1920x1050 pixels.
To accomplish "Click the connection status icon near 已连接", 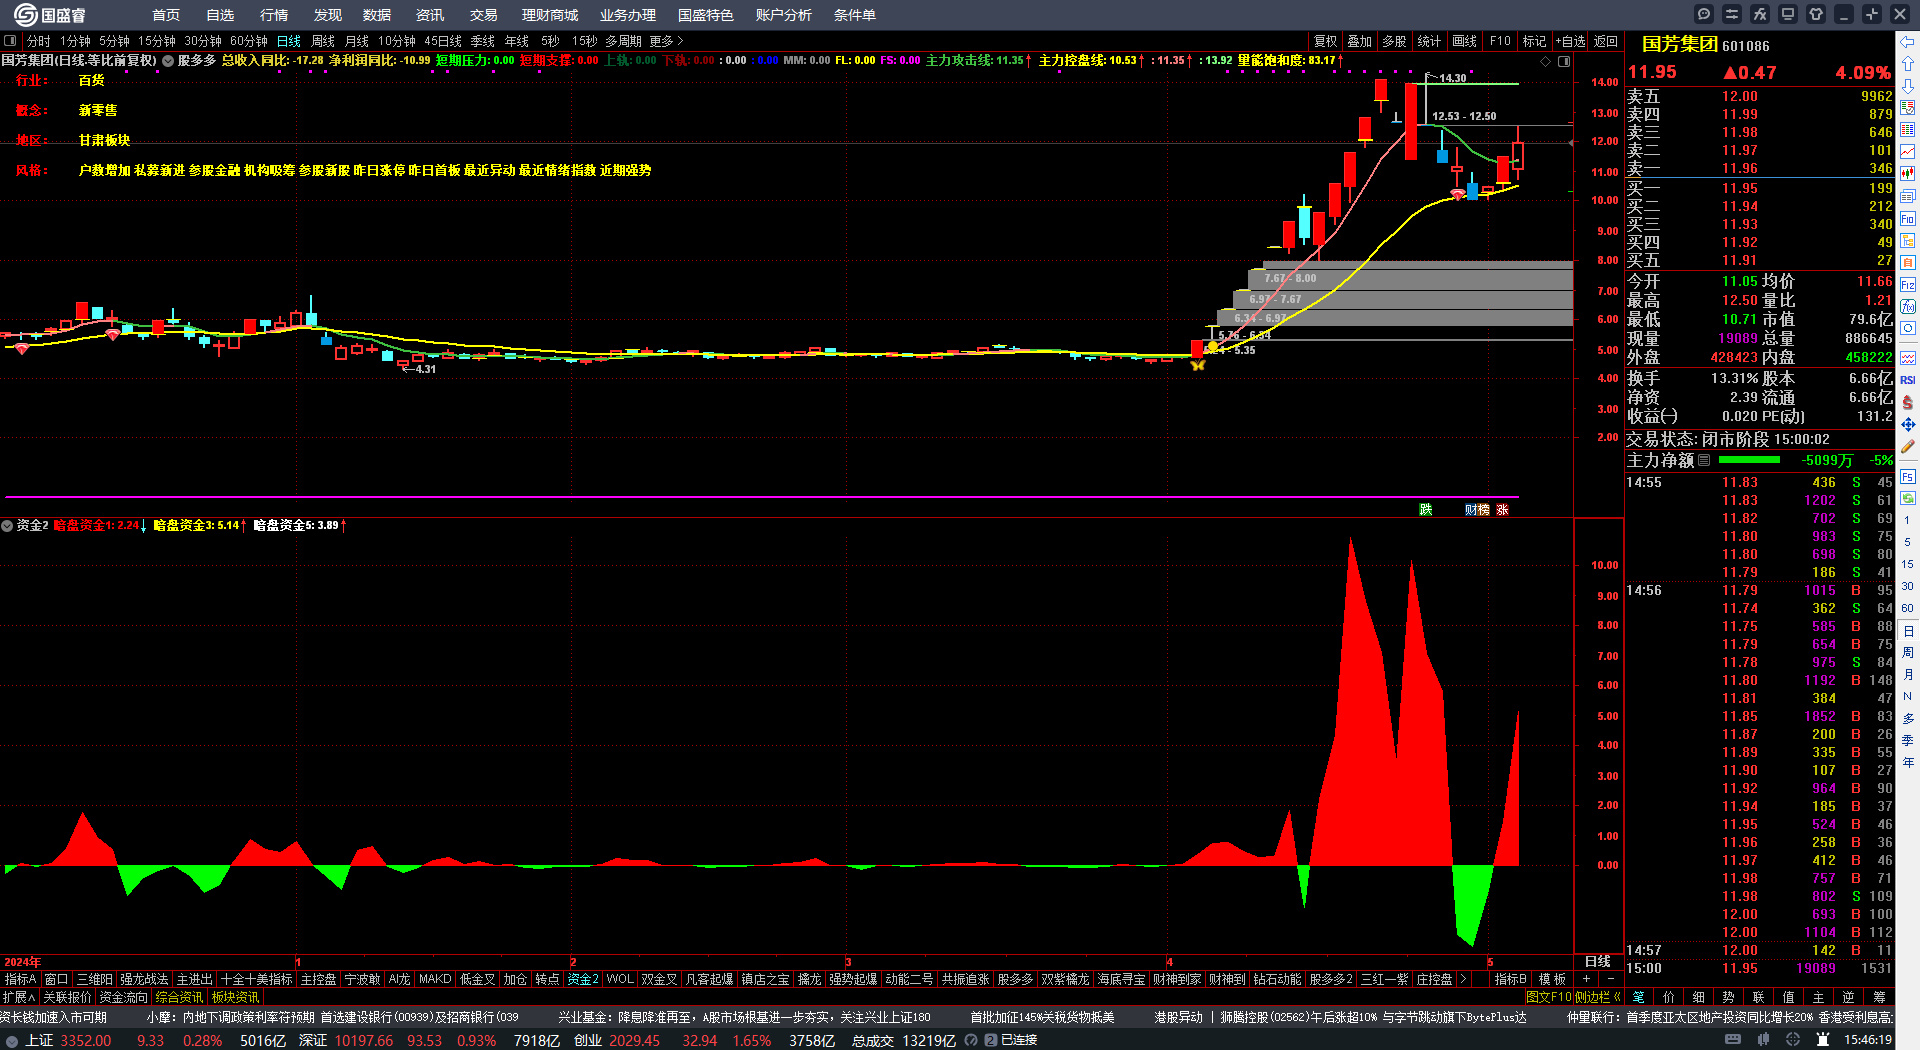I will 991,1040.
